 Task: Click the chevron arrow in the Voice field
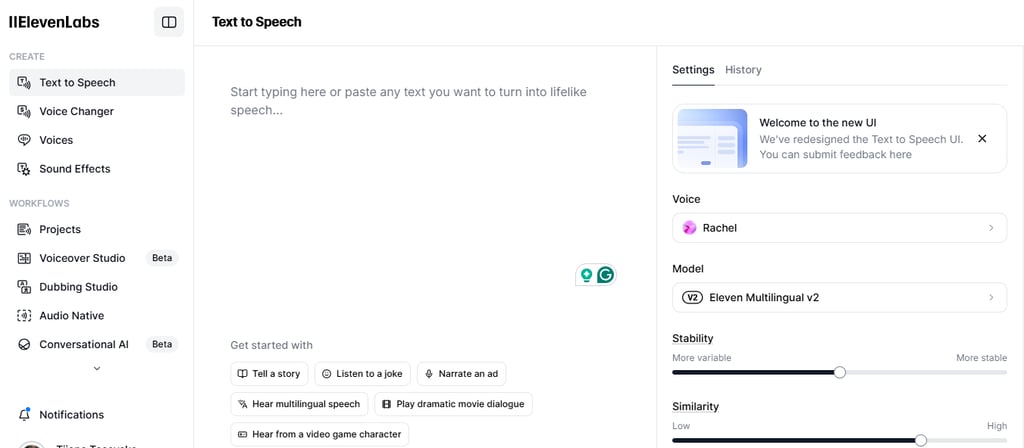(x=991, y=228)
